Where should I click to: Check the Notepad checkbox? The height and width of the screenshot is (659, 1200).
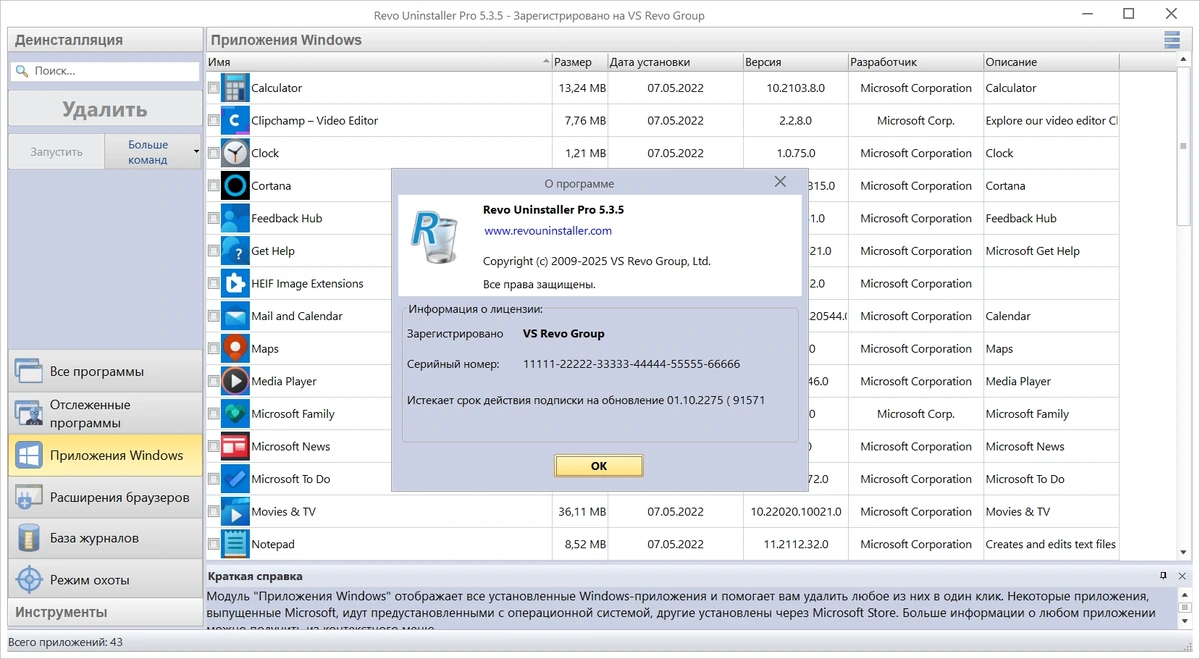(x=214, y=544)
